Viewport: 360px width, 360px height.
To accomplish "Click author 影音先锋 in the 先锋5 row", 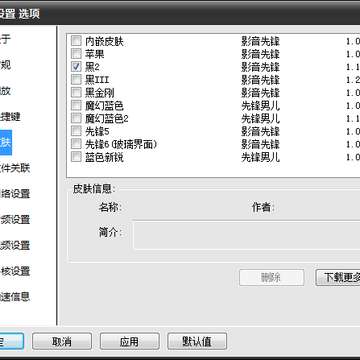I will click(x=260, y=131).
